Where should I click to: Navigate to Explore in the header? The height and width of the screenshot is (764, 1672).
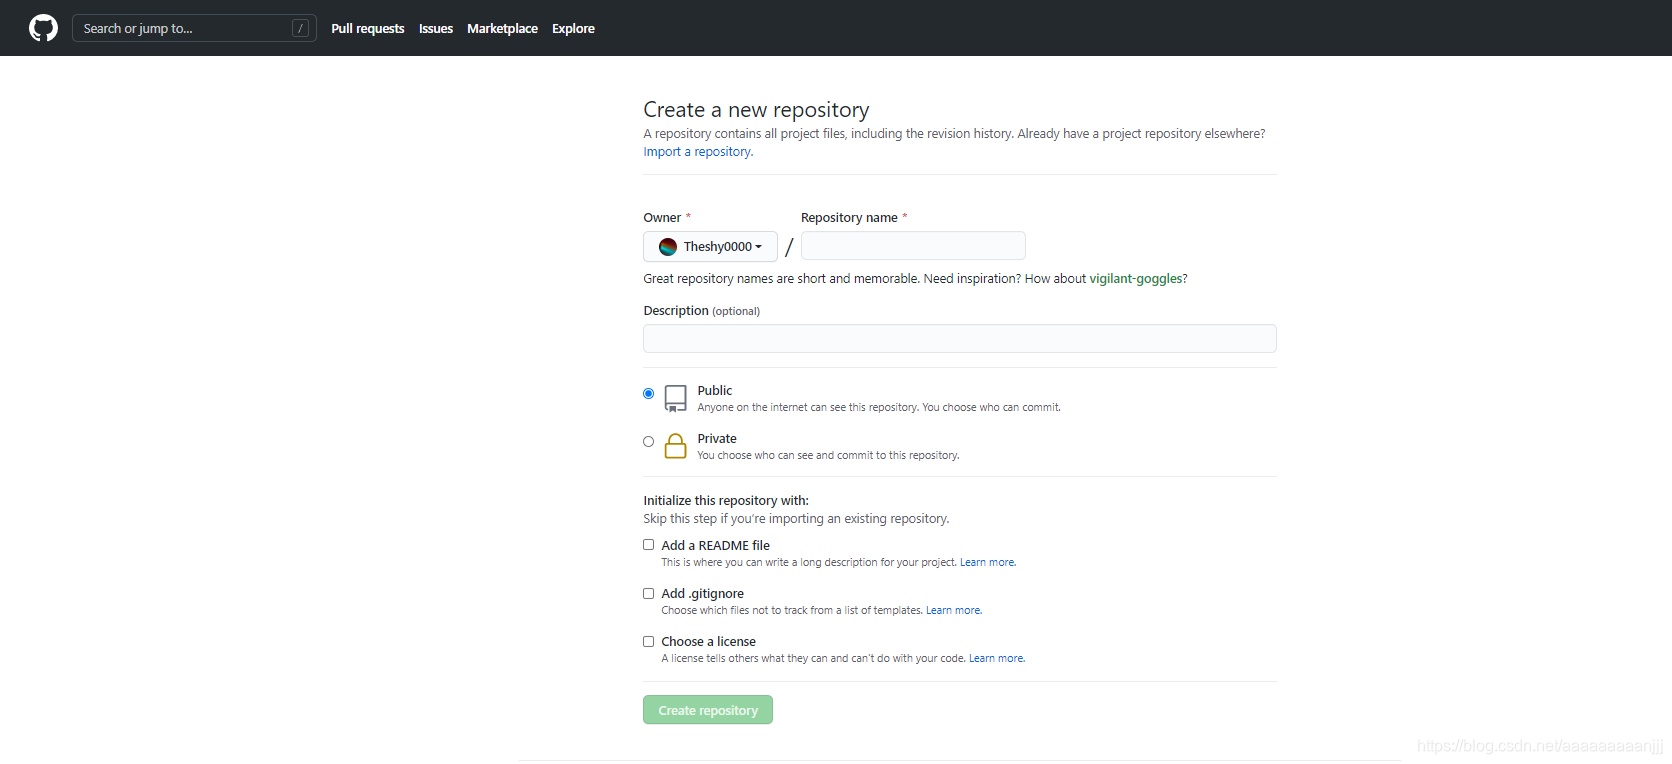[573, 28]
